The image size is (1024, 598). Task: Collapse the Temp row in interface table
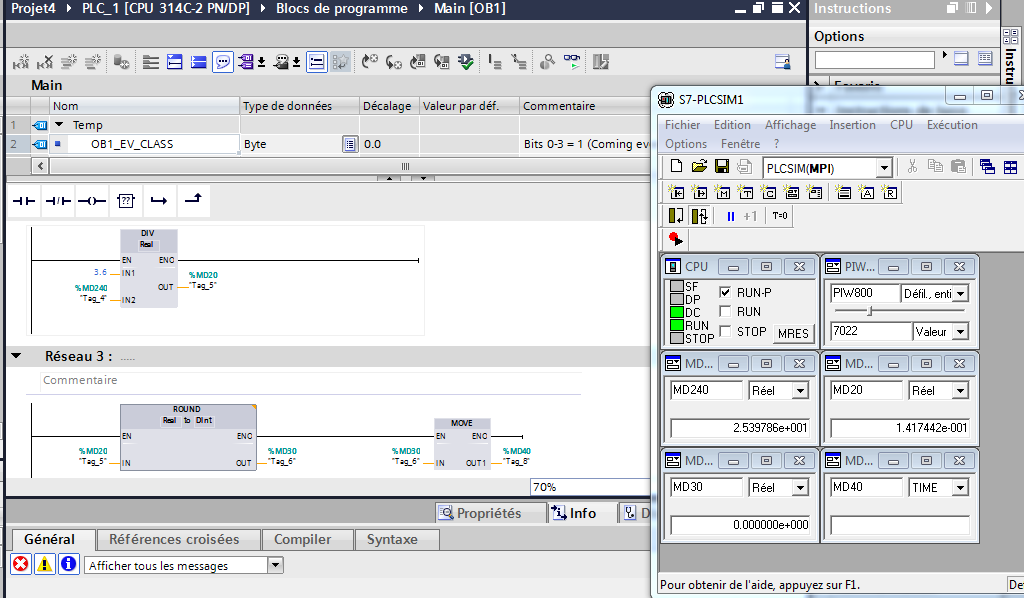(x=59, y=125)
